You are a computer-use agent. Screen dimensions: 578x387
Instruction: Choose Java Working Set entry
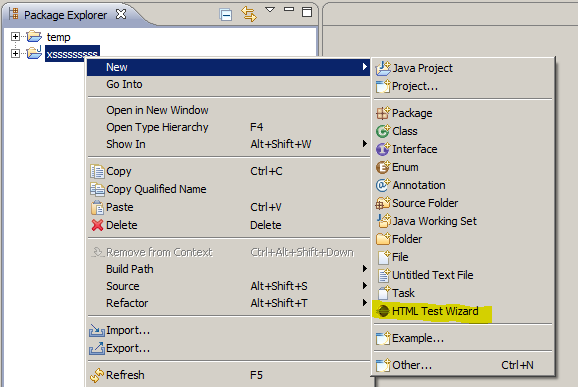[463, 221]
